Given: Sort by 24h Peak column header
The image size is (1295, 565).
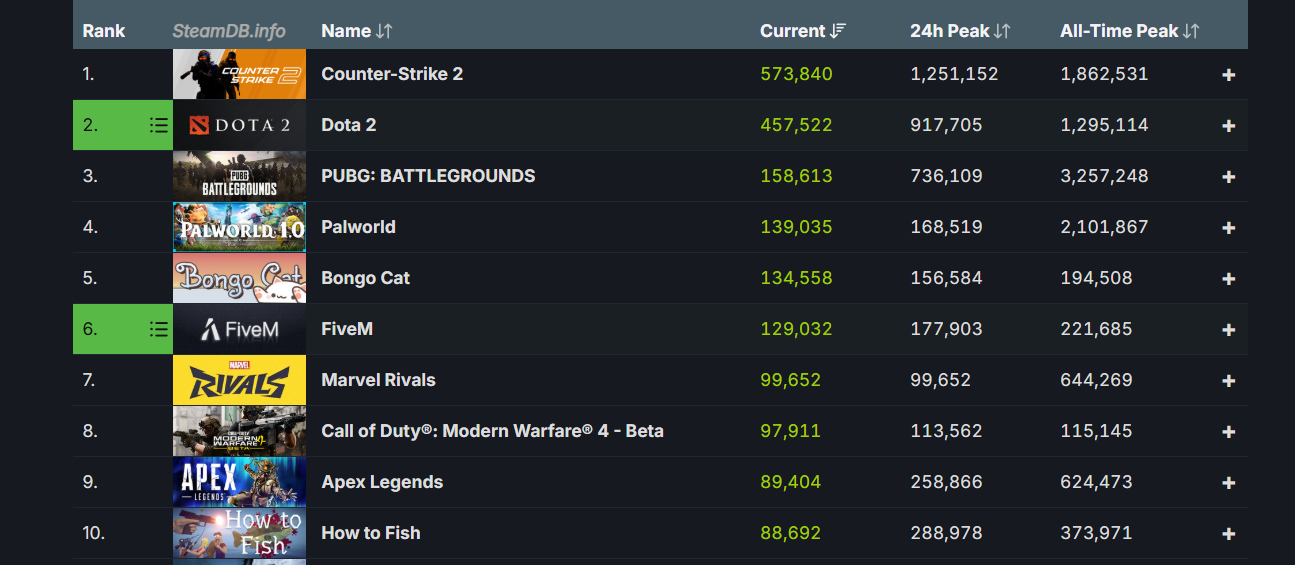Looking at the screenshot, I should [960, 31].
